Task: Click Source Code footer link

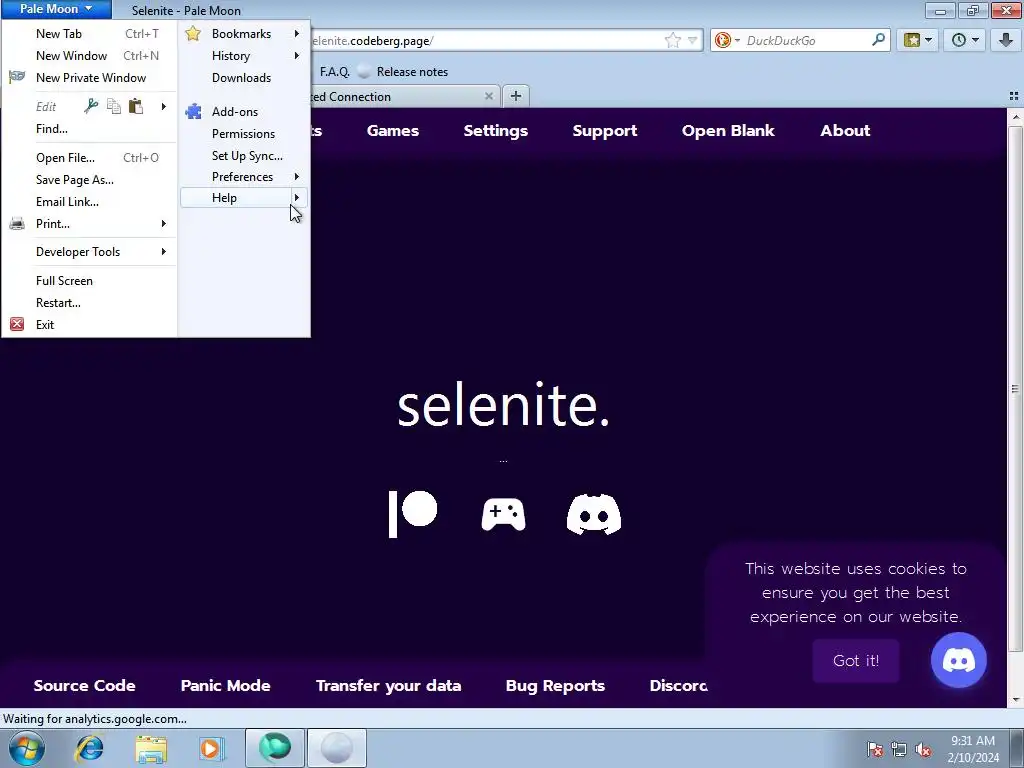Action: click(84, 686)
